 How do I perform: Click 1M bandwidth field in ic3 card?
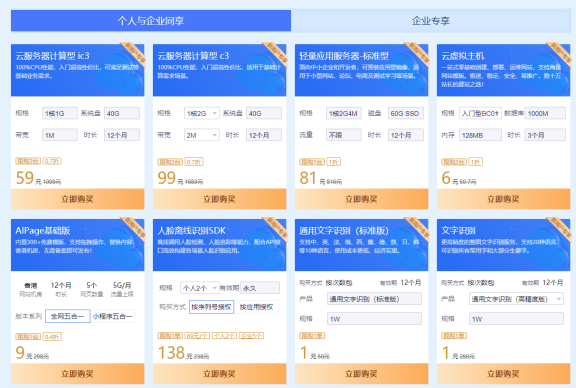[60, 135]
